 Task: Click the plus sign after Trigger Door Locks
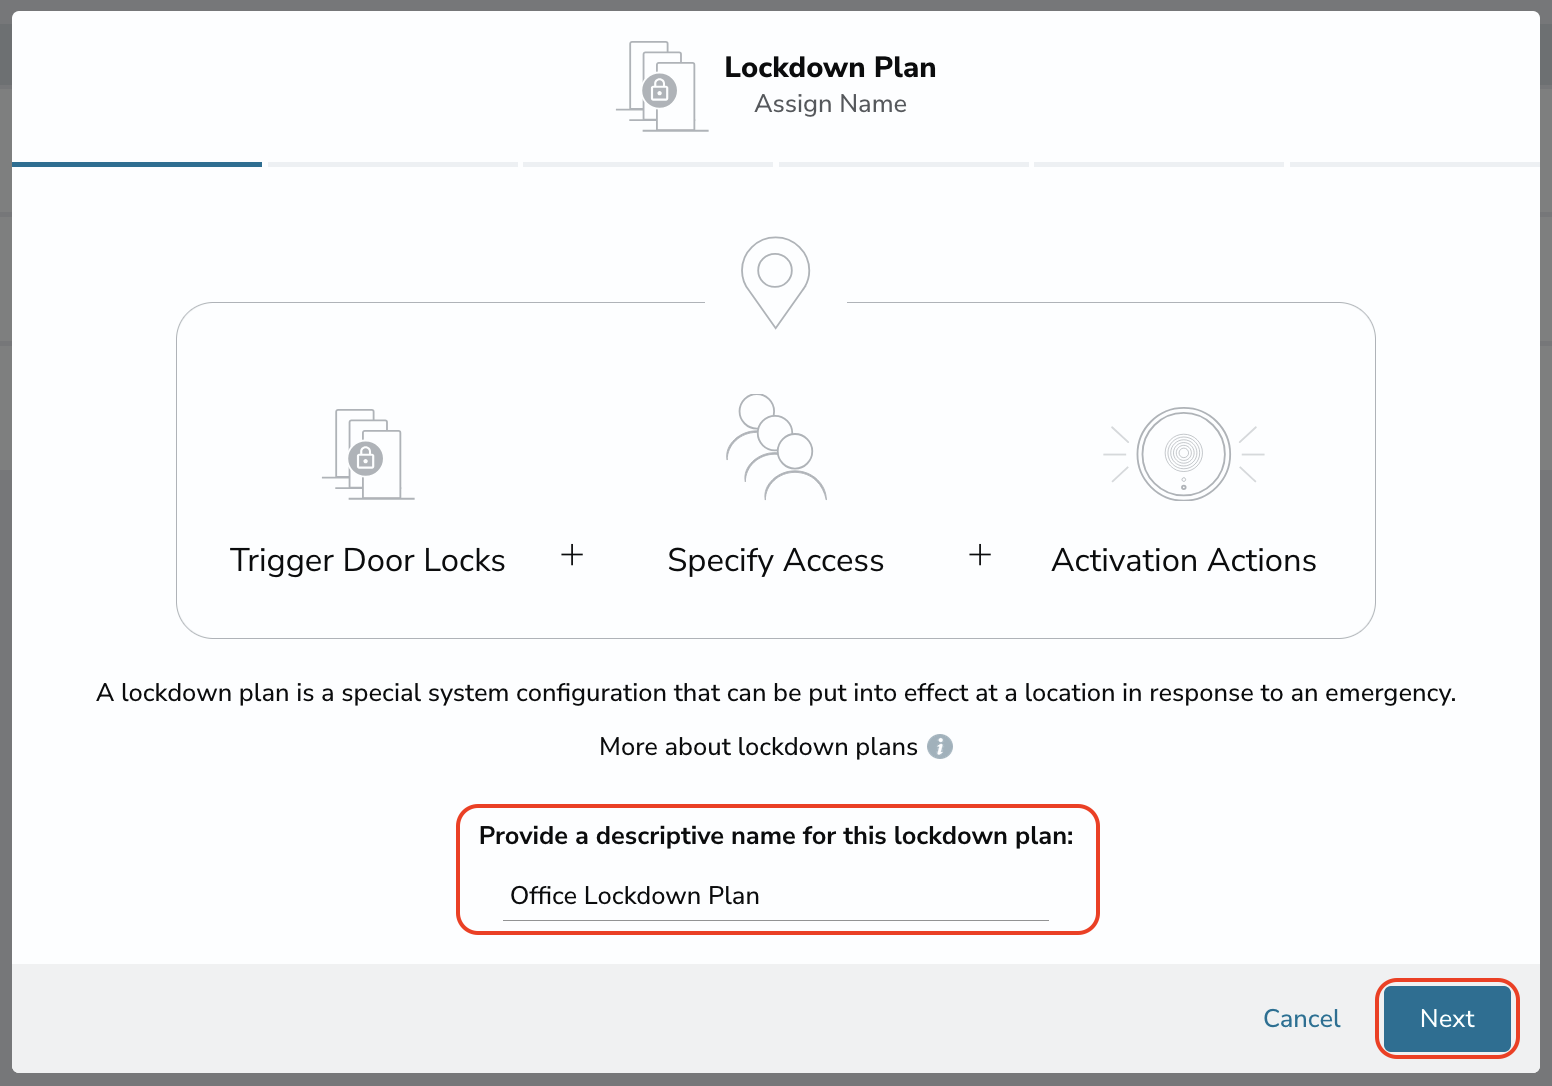pos(572,555)
